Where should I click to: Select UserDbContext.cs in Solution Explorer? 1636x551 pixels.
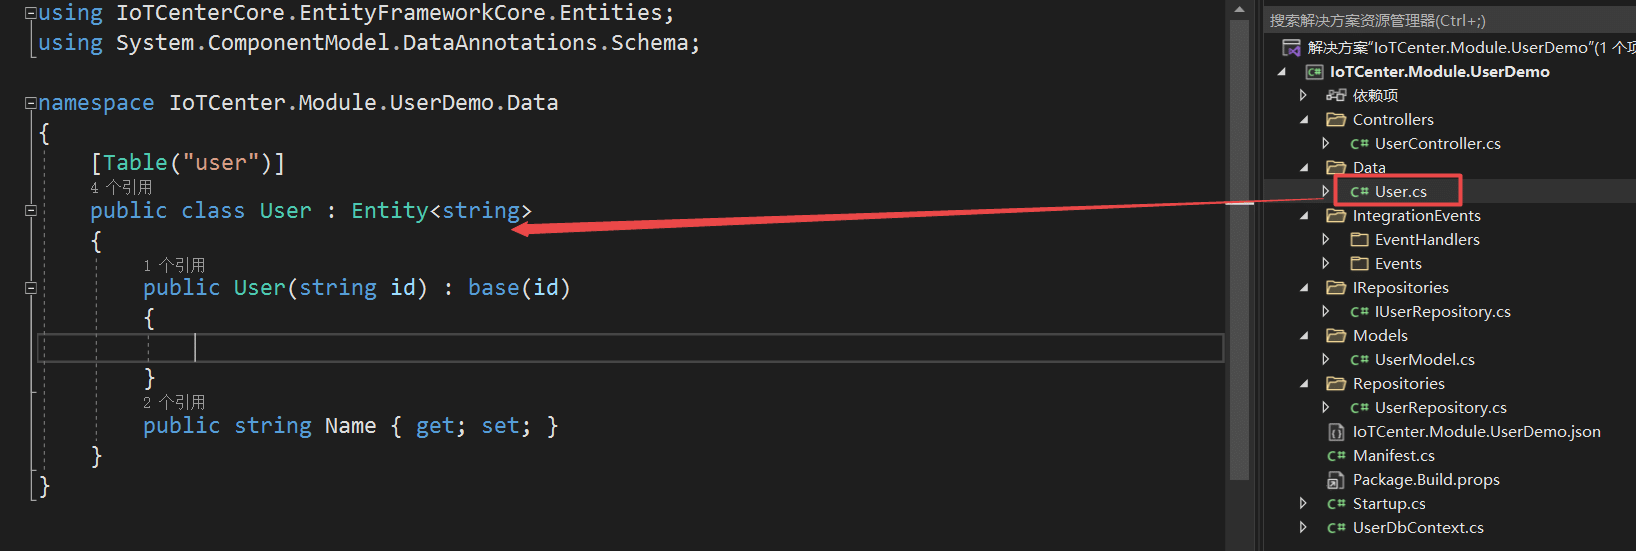1417,528
